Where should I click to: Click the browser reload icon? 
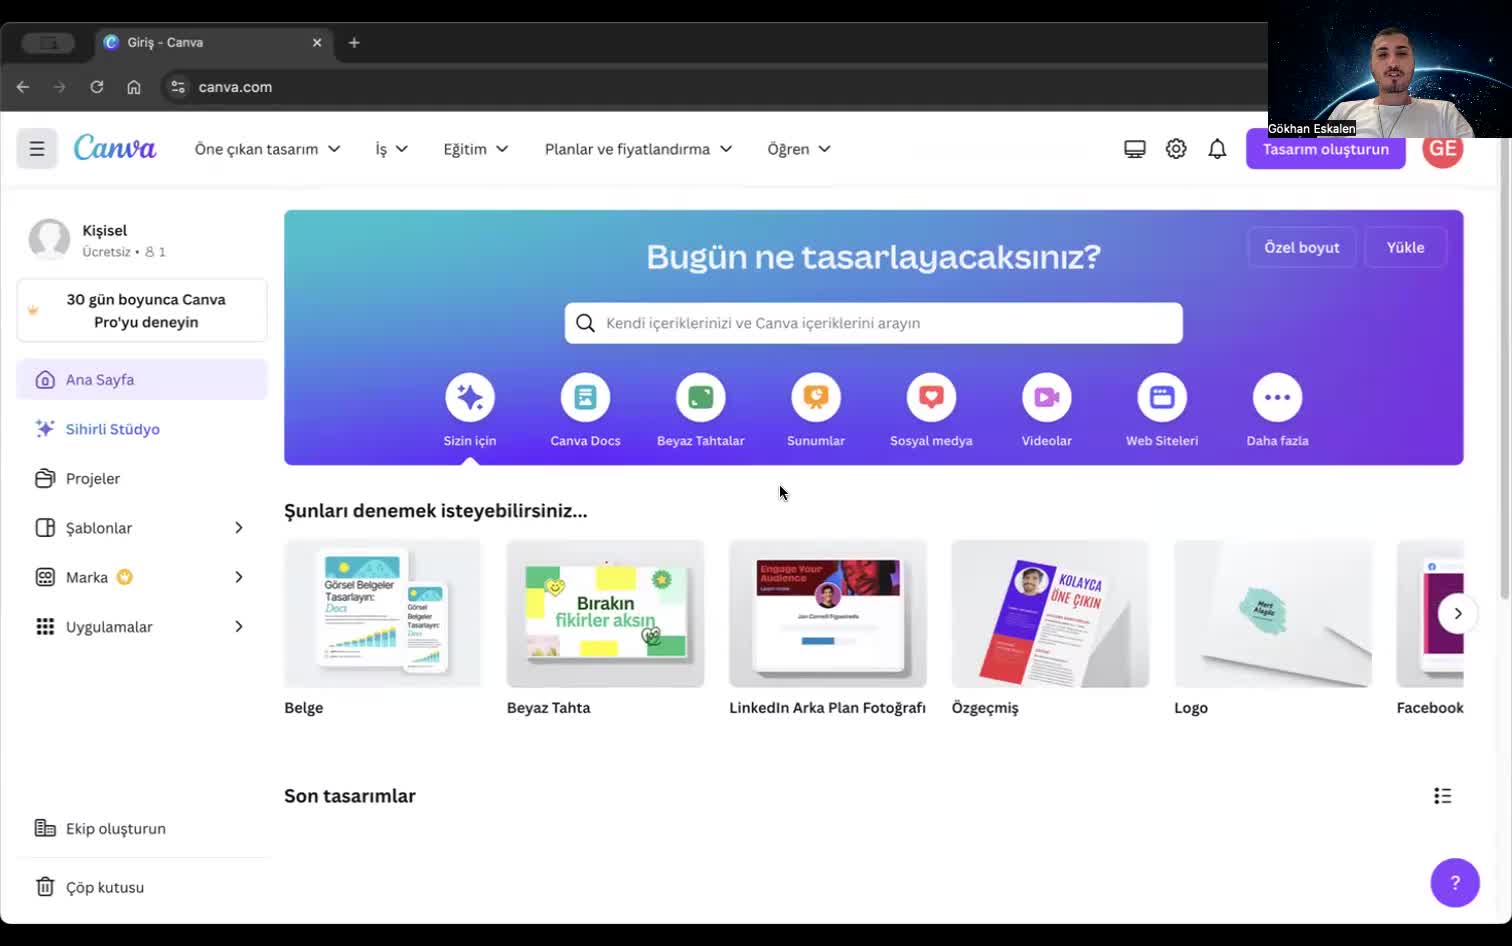[x=97, y=87]
